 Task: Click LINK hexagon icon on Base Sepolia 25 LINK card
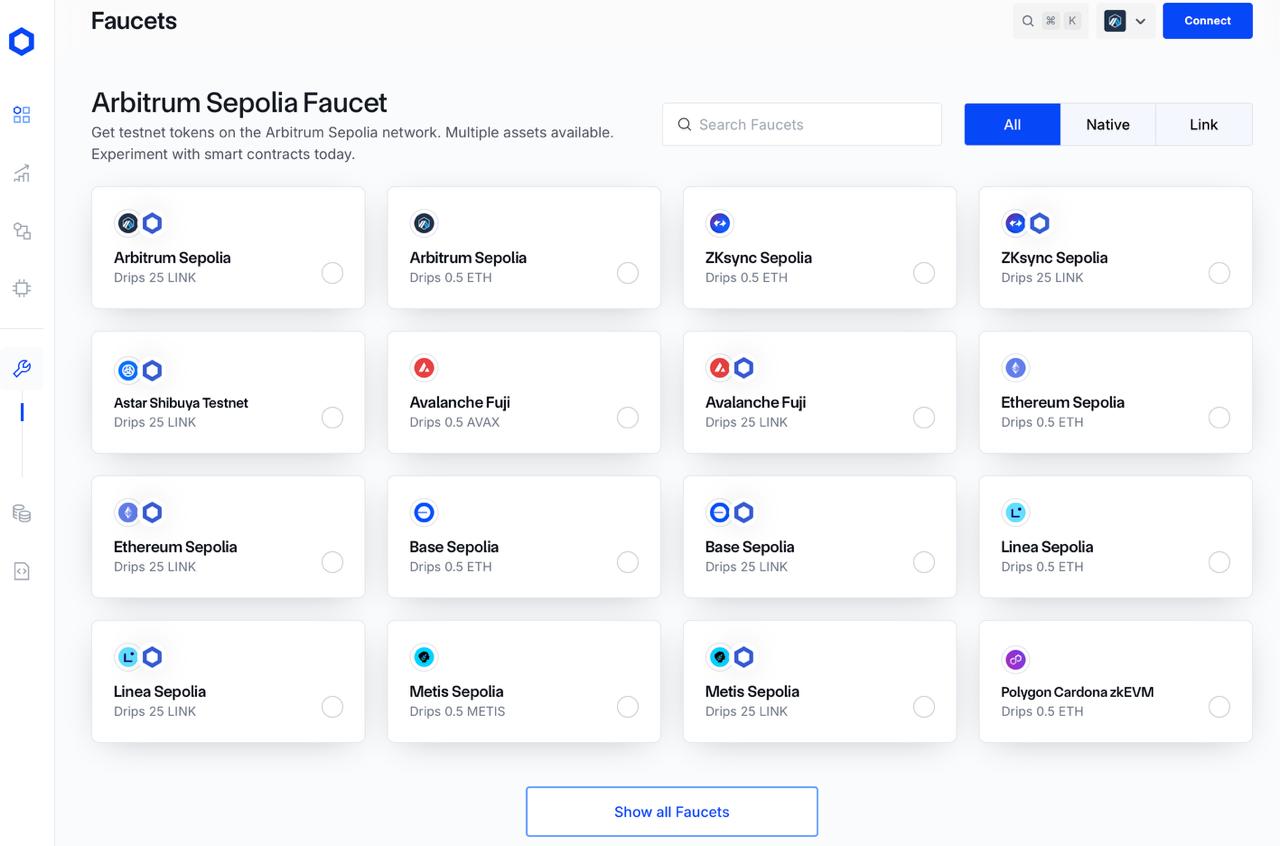[x=744, y=513]
